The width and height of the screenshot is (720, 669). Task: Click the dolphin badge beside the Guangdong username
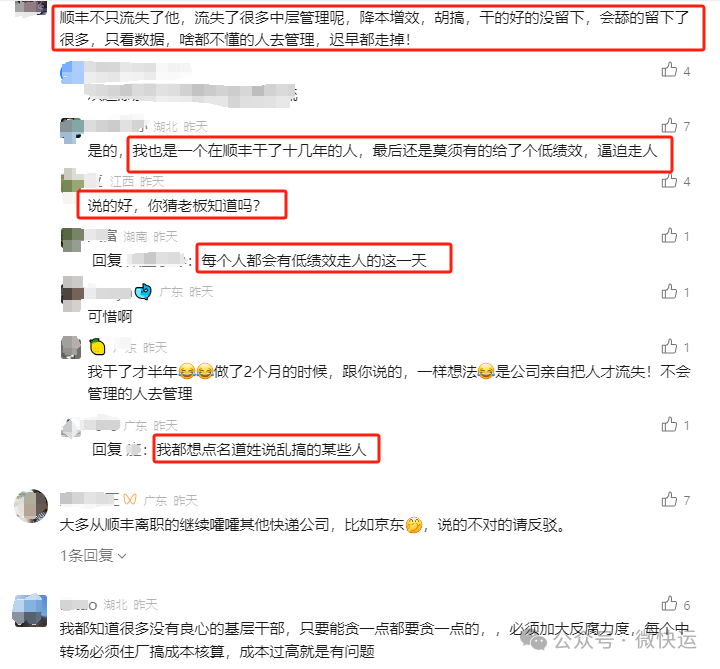coord(143,292)
